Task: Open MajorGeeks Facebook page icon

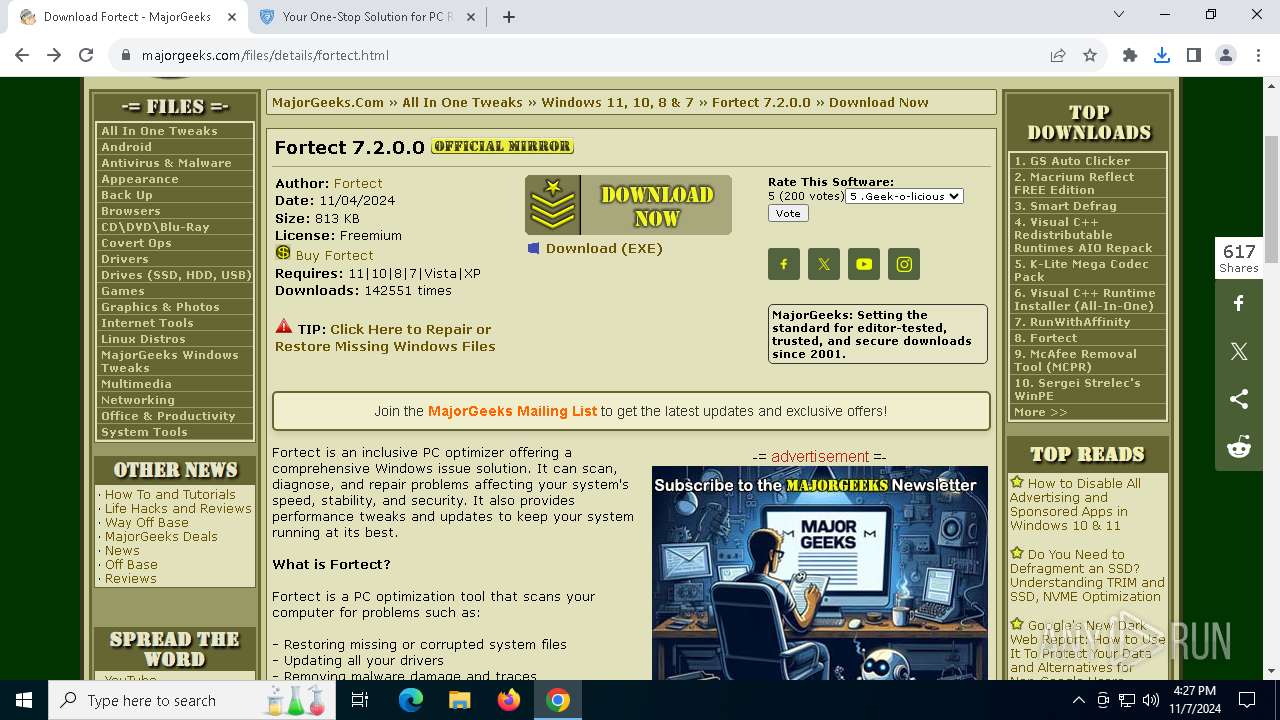Action: pos(784,264)
